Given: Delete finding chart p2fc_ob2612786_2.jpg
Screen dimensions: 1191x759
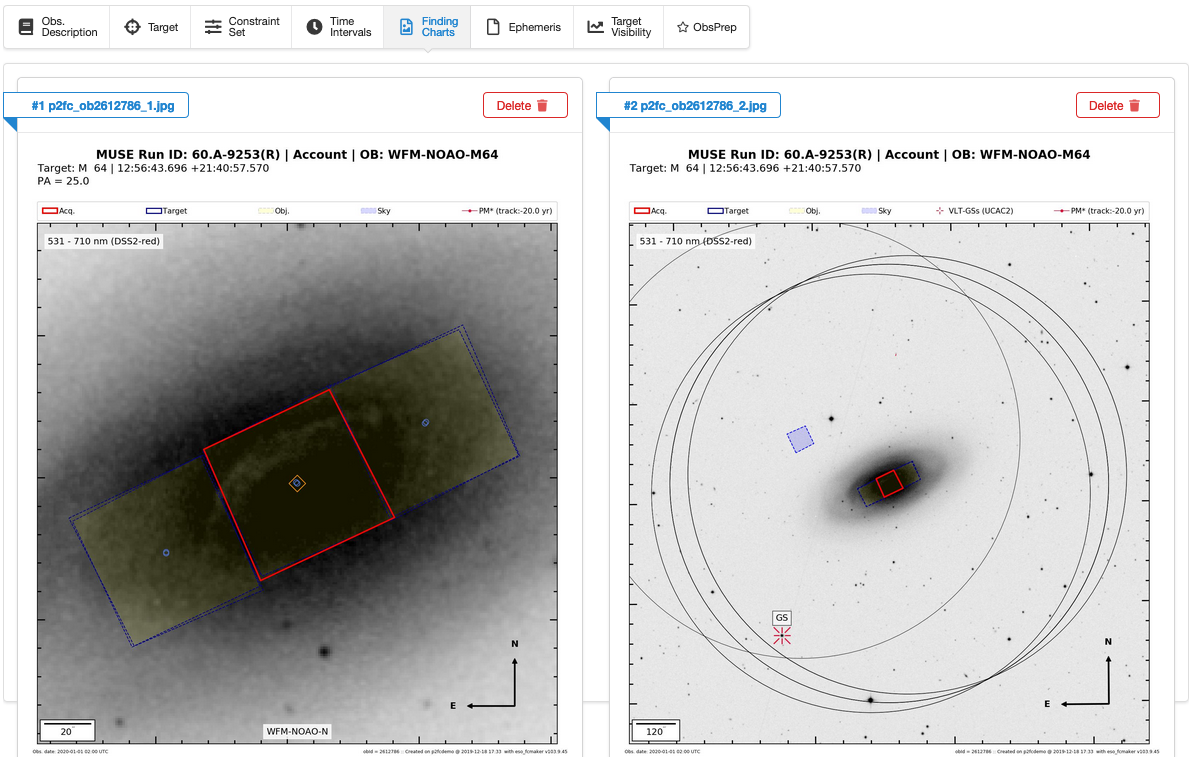Looking at the screenshot, I should pos(1117,106).
